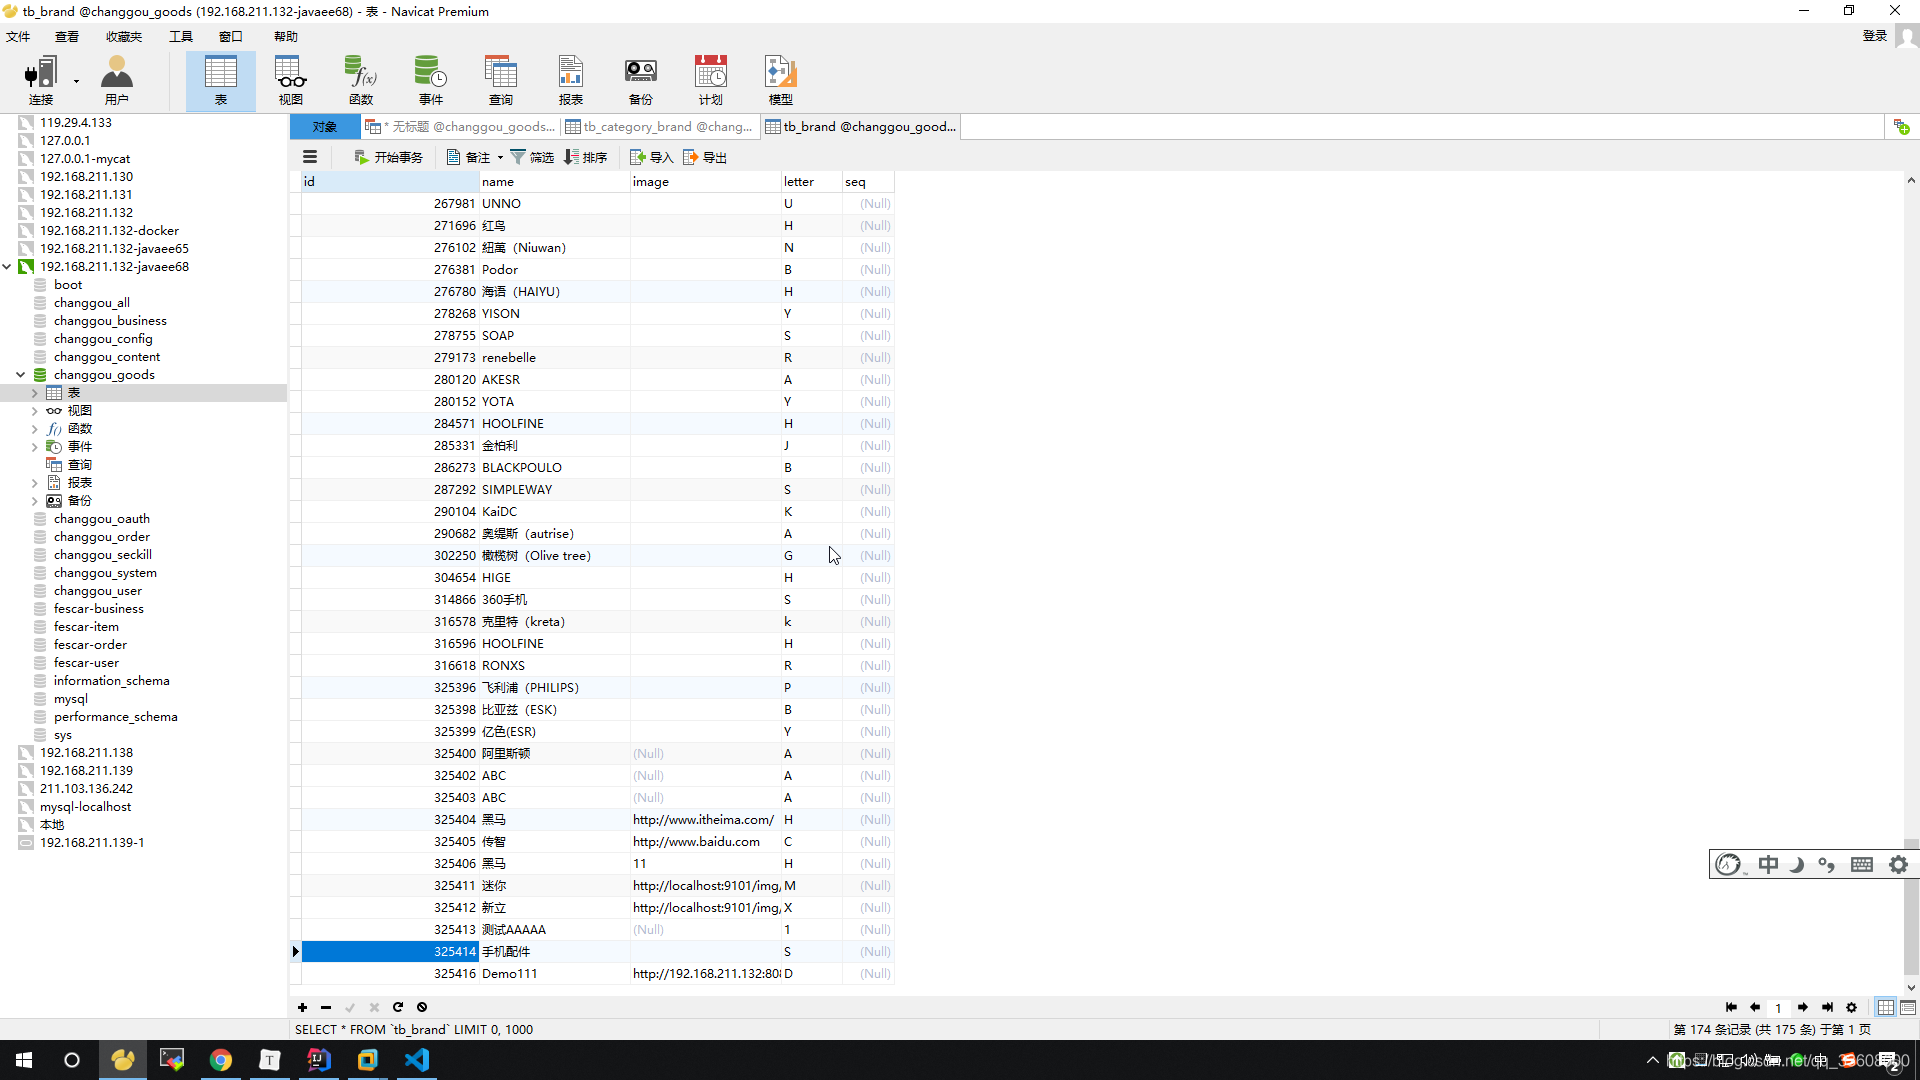Viewport: 1920px width, 1080px height.
Task: Switch to grid view display
Action: click(x=1886, y=1007)
